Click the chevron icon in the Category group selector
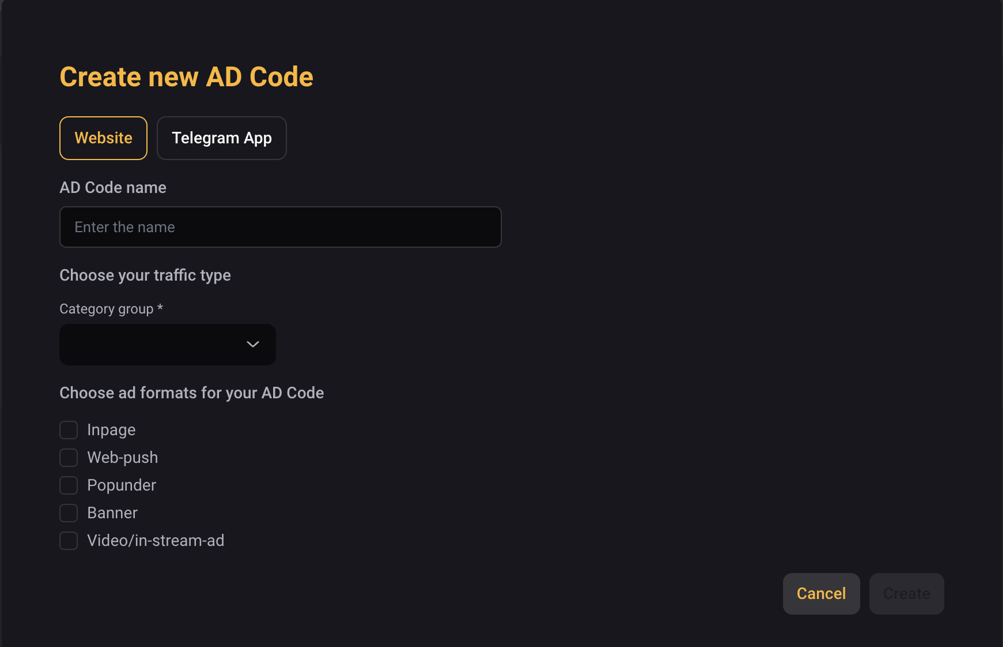 (252, 344)
